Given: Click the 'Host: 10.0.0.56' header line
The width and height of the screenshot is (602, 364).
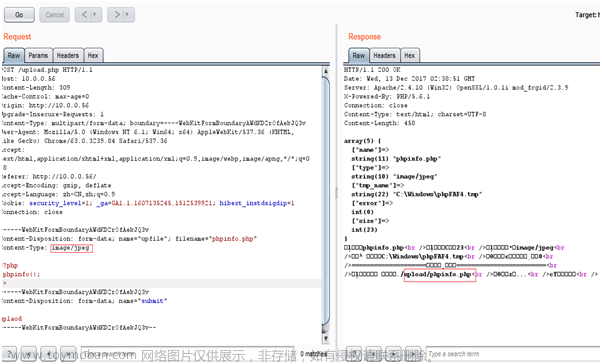Looking at the screenshot, I should coord(28,79).
